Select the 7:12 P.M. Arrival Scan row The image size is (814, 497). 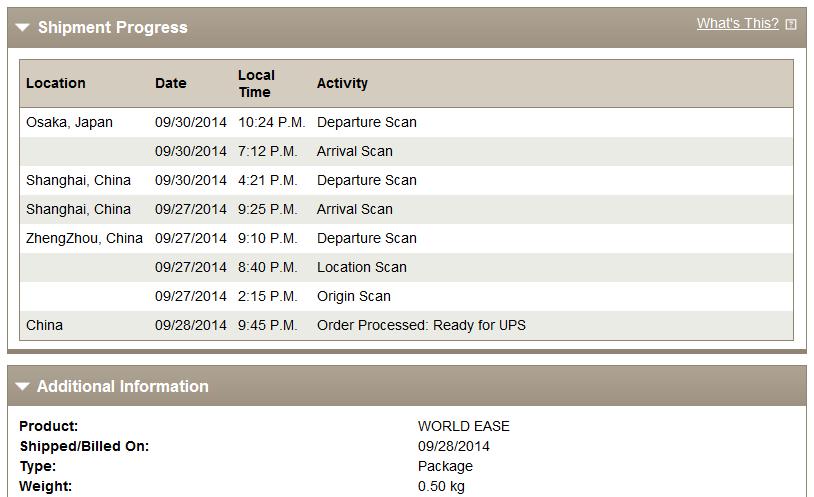(406, 152)
